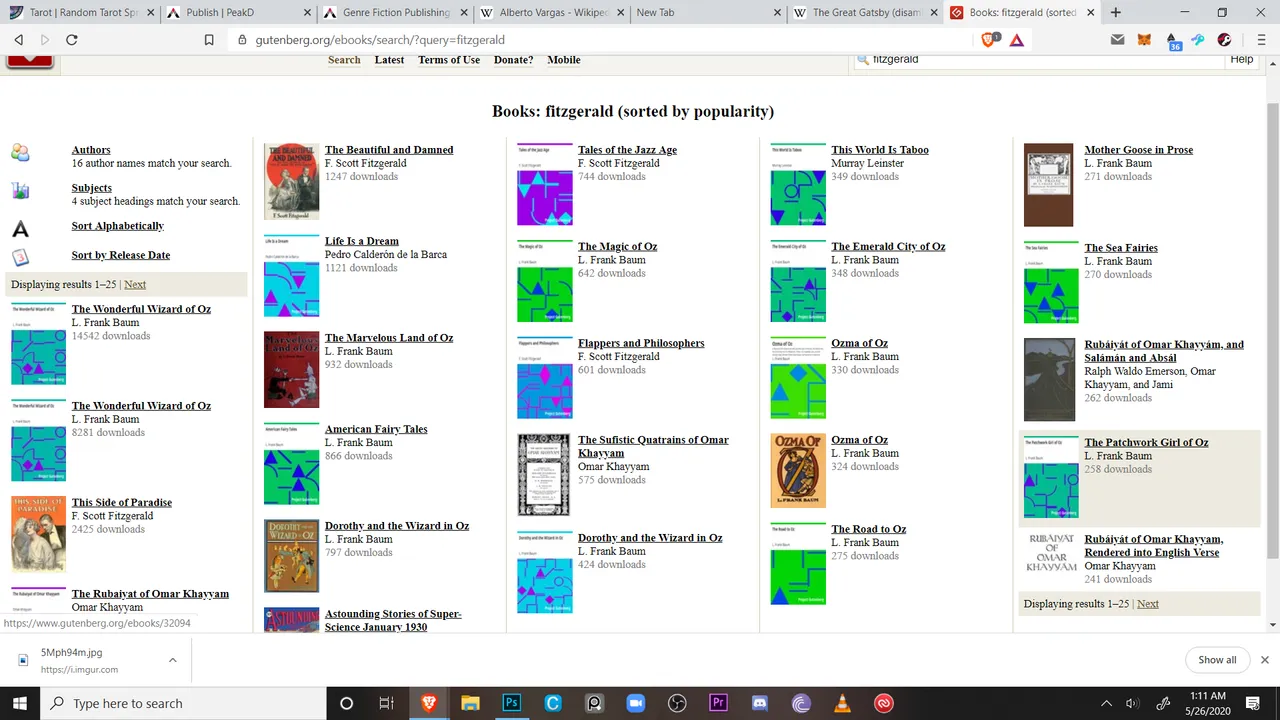Close the downloads bar

pyautogui.click(x=1264, y=660)
